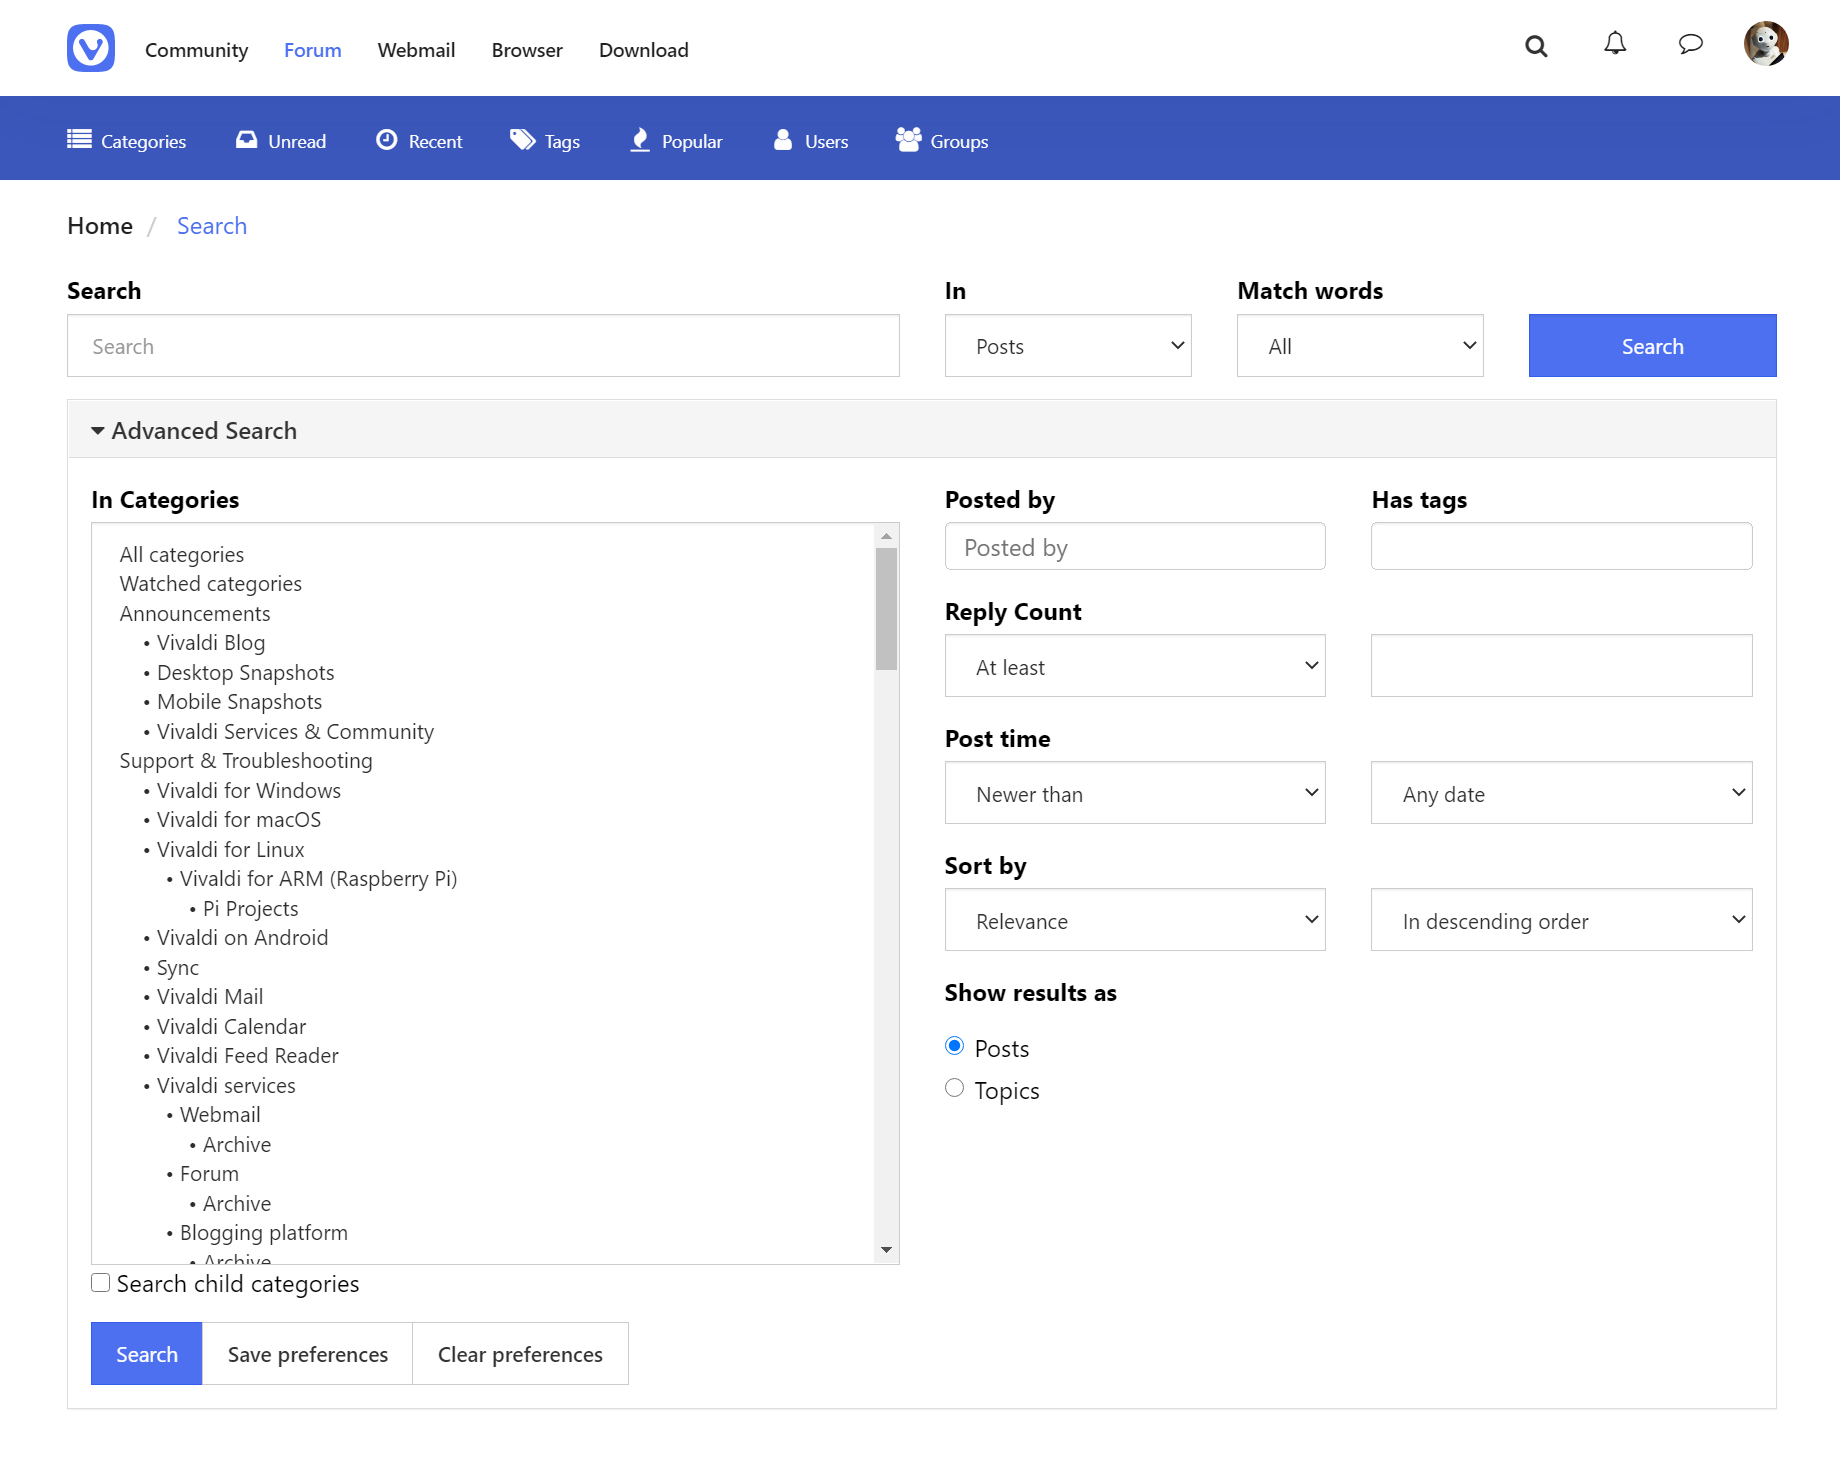Open the Reply Count At least dropdown
Screen dimensions: 1840x1464
[x=1135, y=666]
